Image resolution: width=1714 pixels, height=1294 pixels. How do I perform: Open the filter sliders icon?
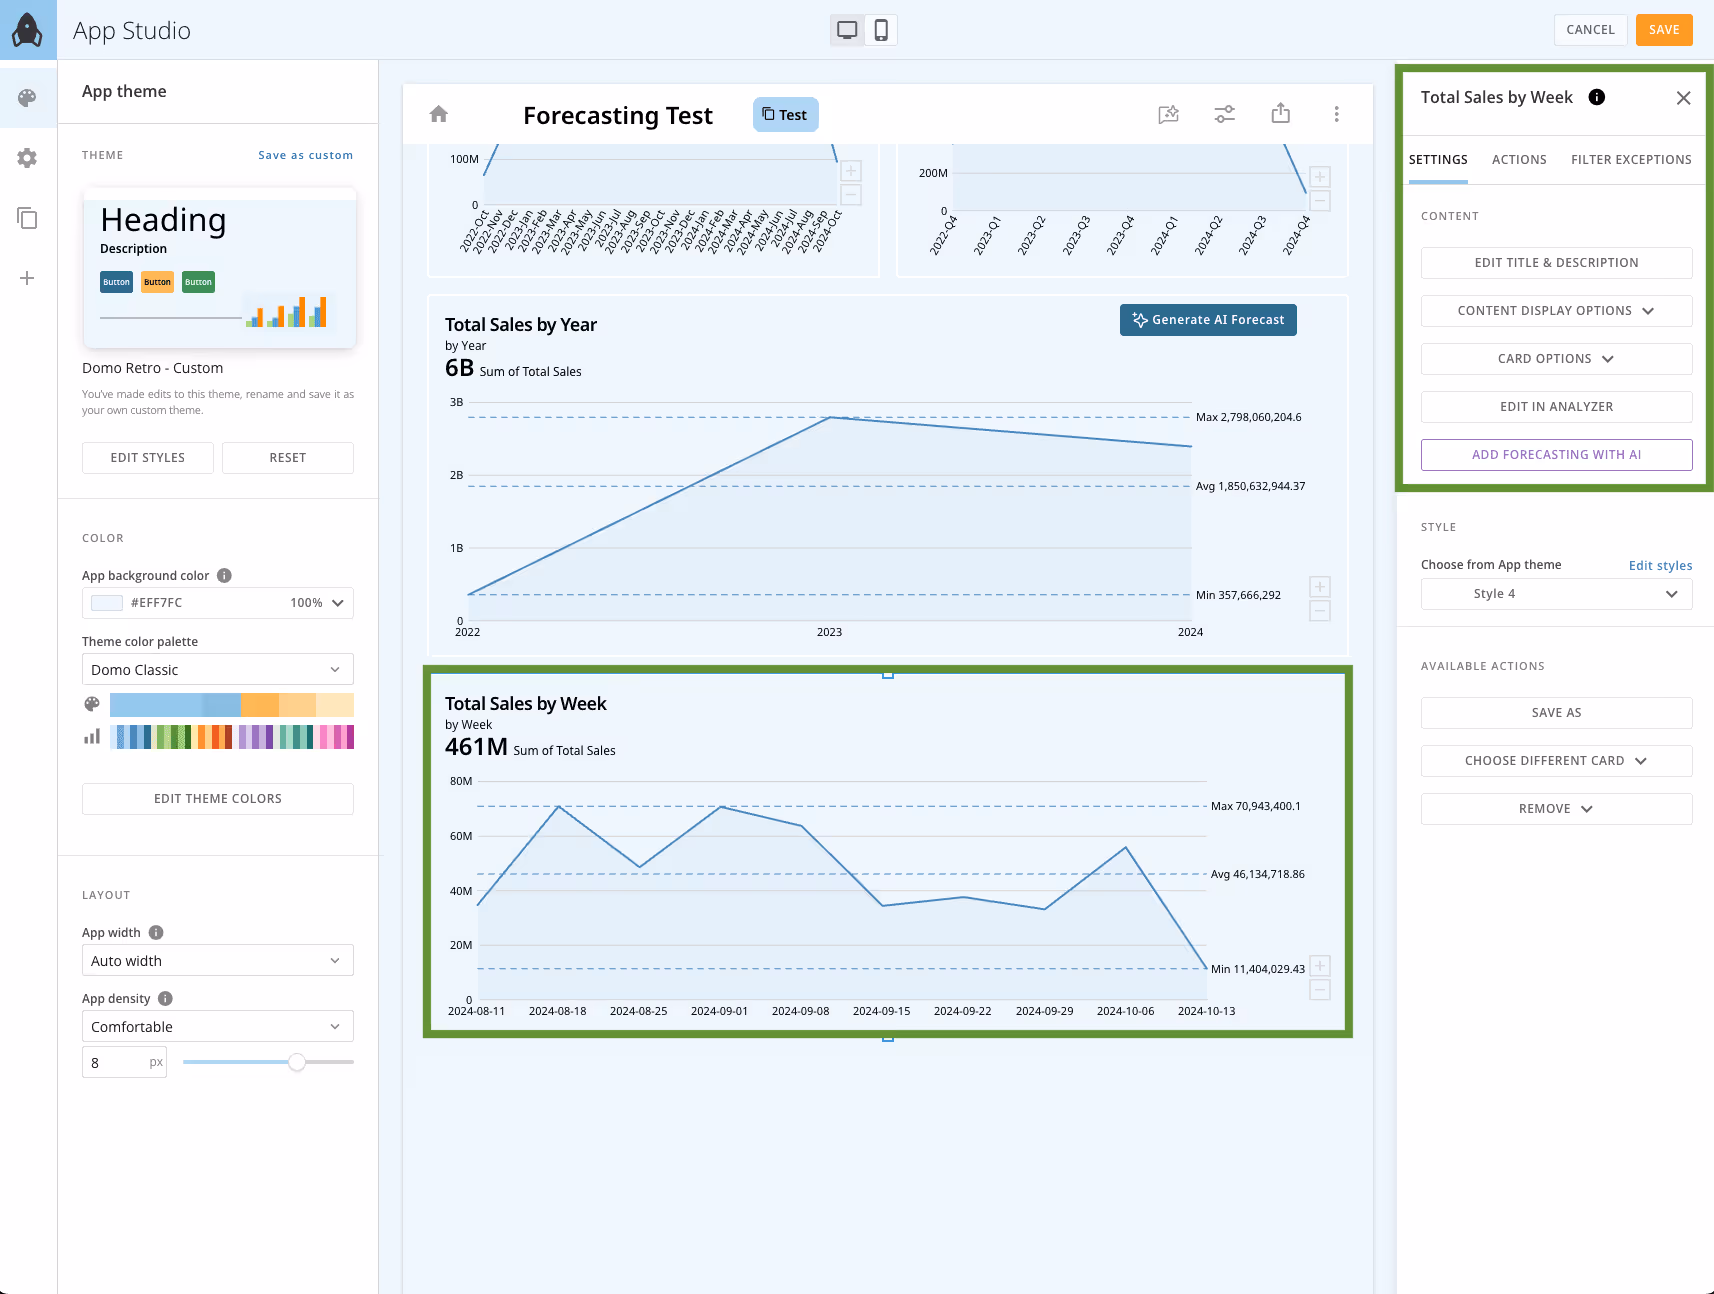pyautogui.click(x=1225, y=114)
